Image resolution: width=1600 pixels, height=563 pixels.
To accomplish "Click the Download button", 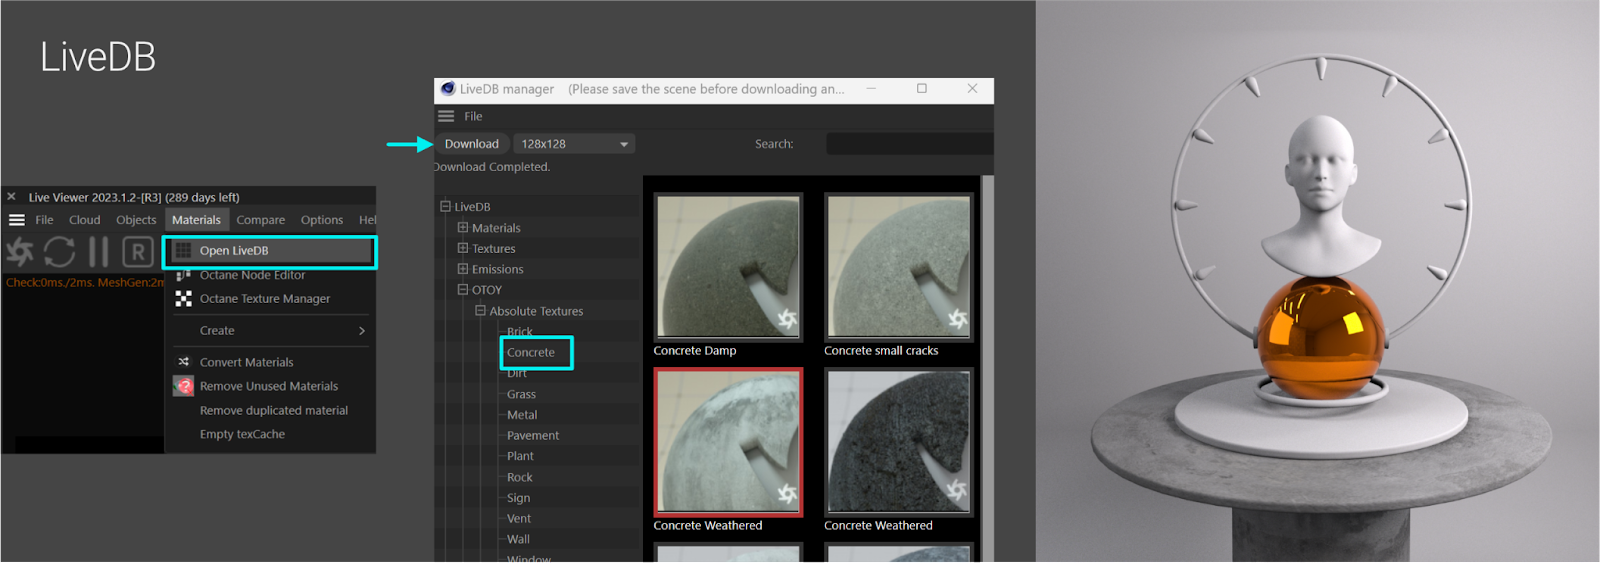I will 472,144.
